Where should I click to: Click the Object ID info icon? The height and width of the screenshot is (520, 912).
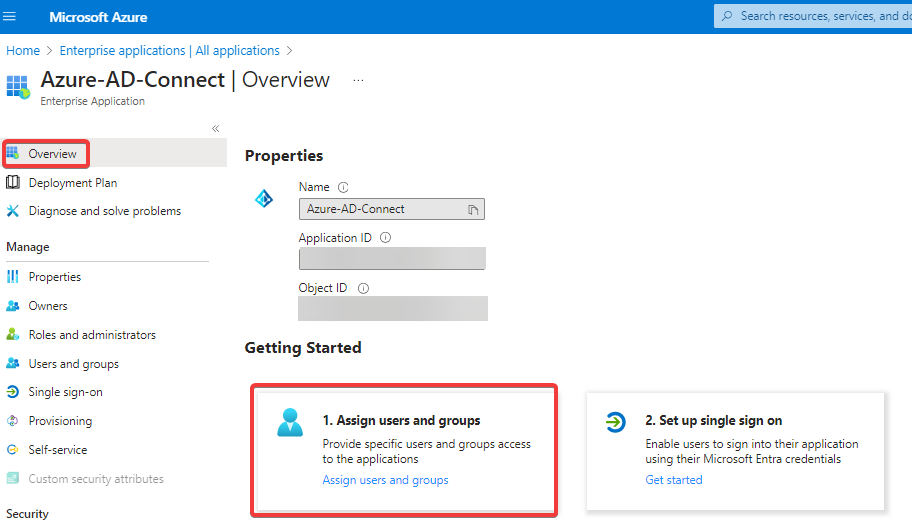363,288
